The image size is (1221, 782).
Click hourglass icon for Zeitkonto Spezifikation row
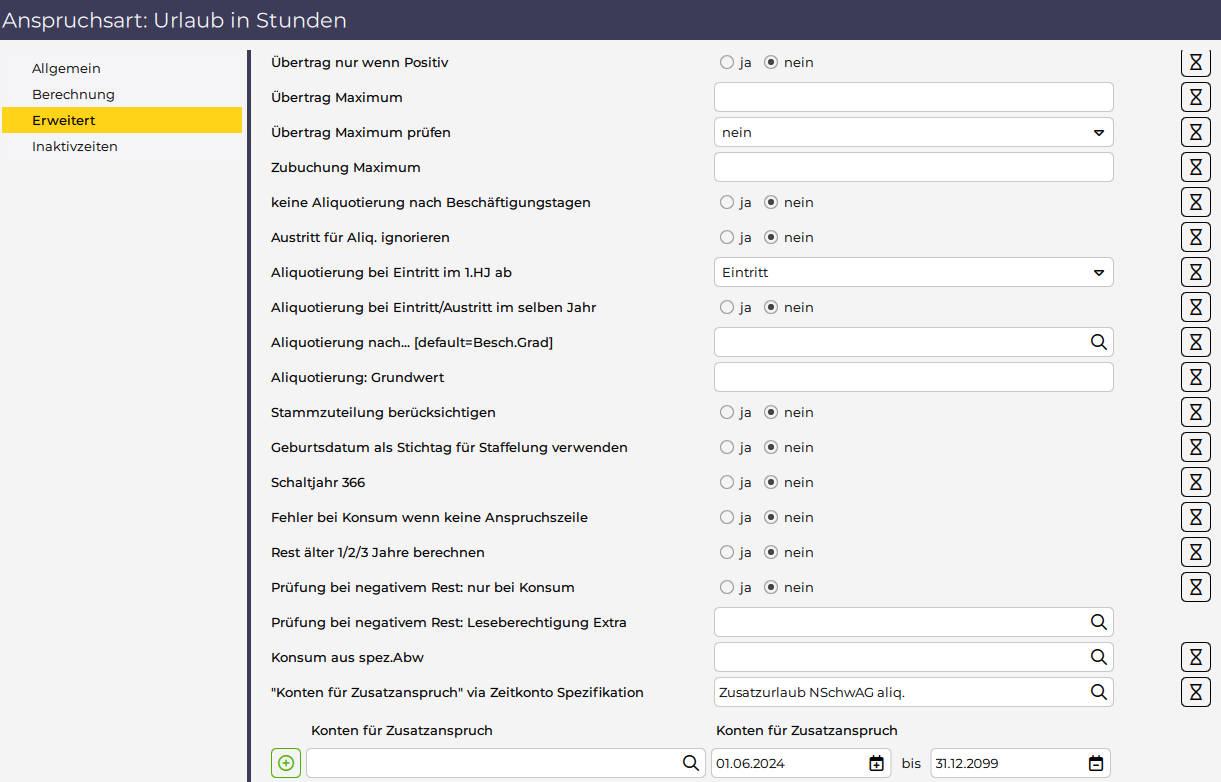1195,692
